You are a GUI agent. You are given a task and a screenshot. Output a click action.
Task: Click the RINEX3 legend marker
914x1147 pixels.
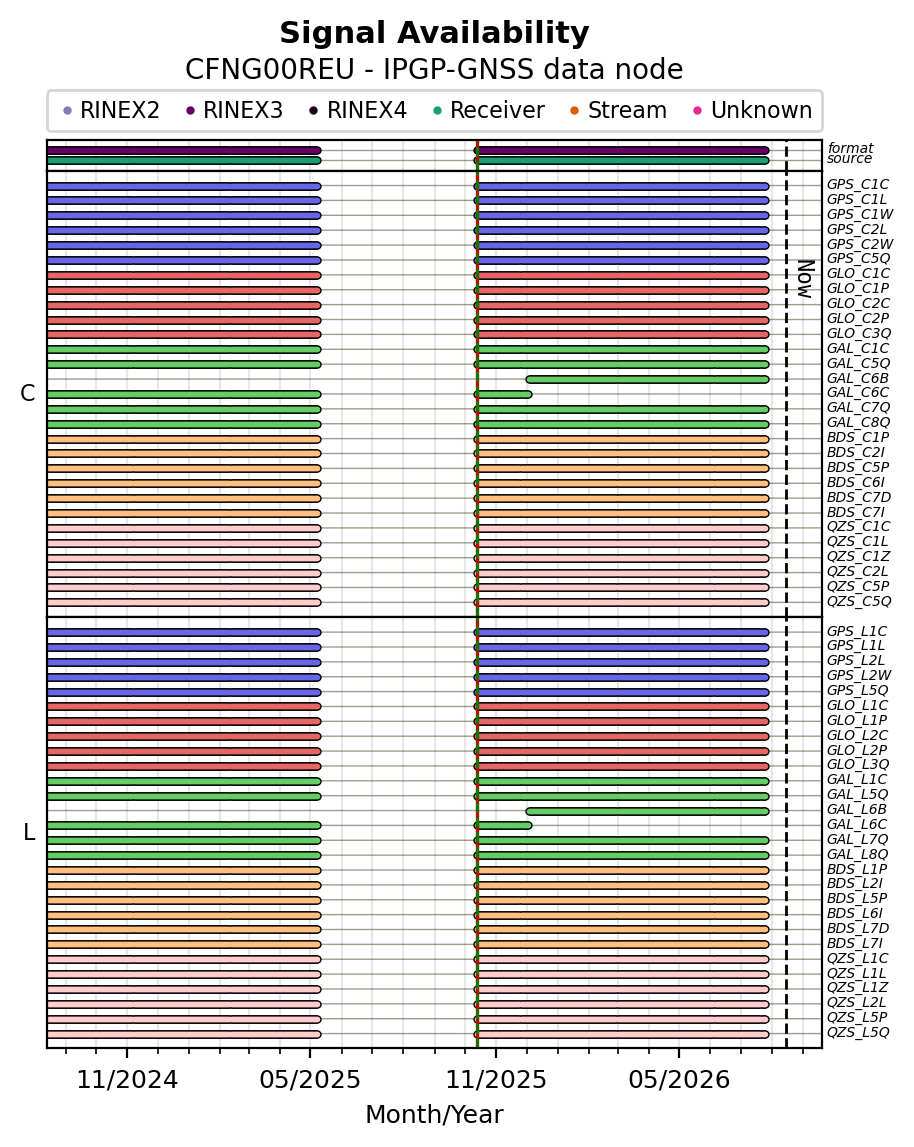(191, 111)
